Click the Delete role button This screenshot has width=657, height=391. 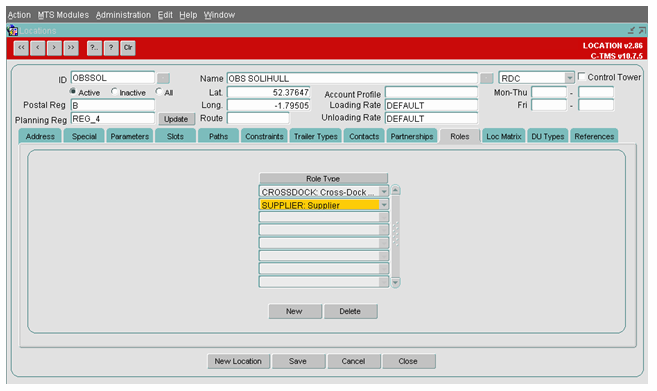coord(350,311)
